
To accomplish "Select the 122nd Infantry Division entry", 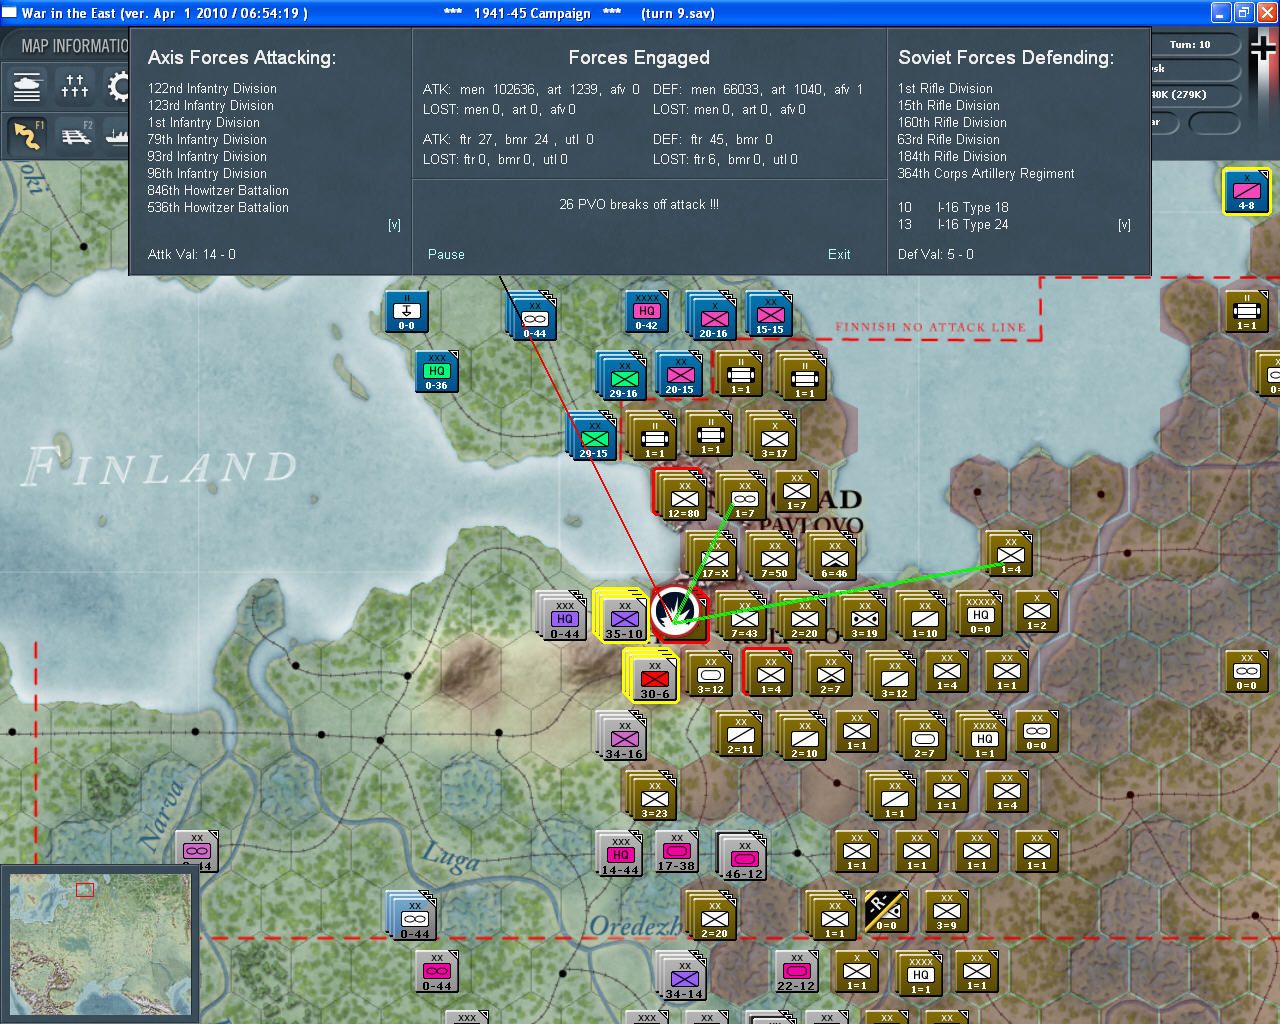I will pyautogui.click(x=212, y=88).
